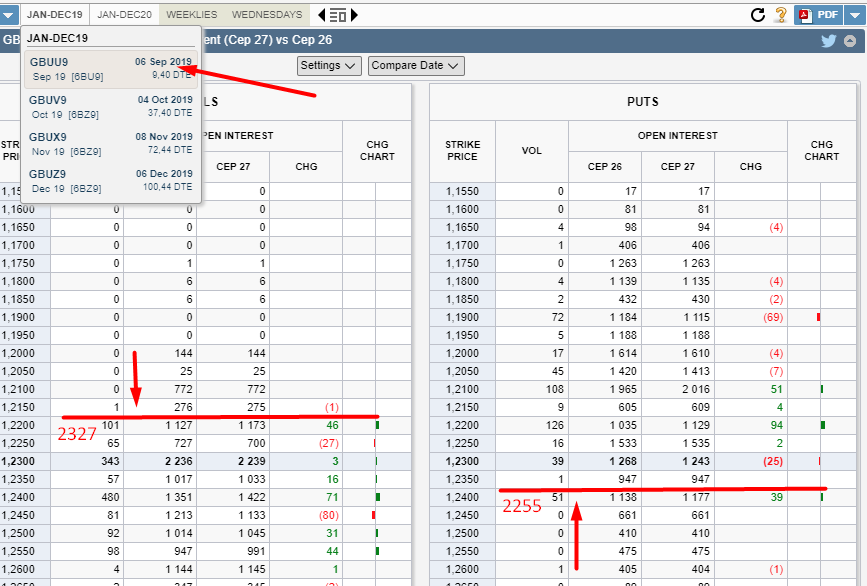Open the top-left blue dropdown arrow
The height and width of the screenshot is (586, 867).
9,15
